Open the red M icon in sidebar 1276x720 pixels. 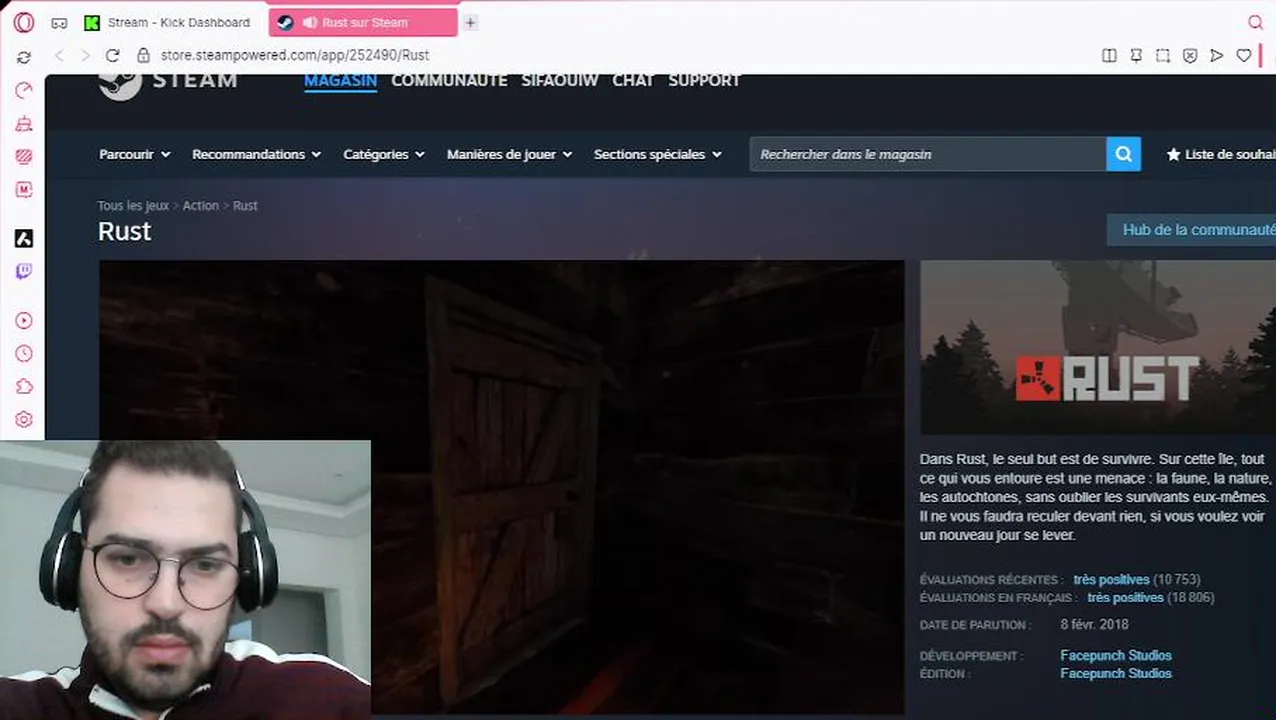point(24,190)
